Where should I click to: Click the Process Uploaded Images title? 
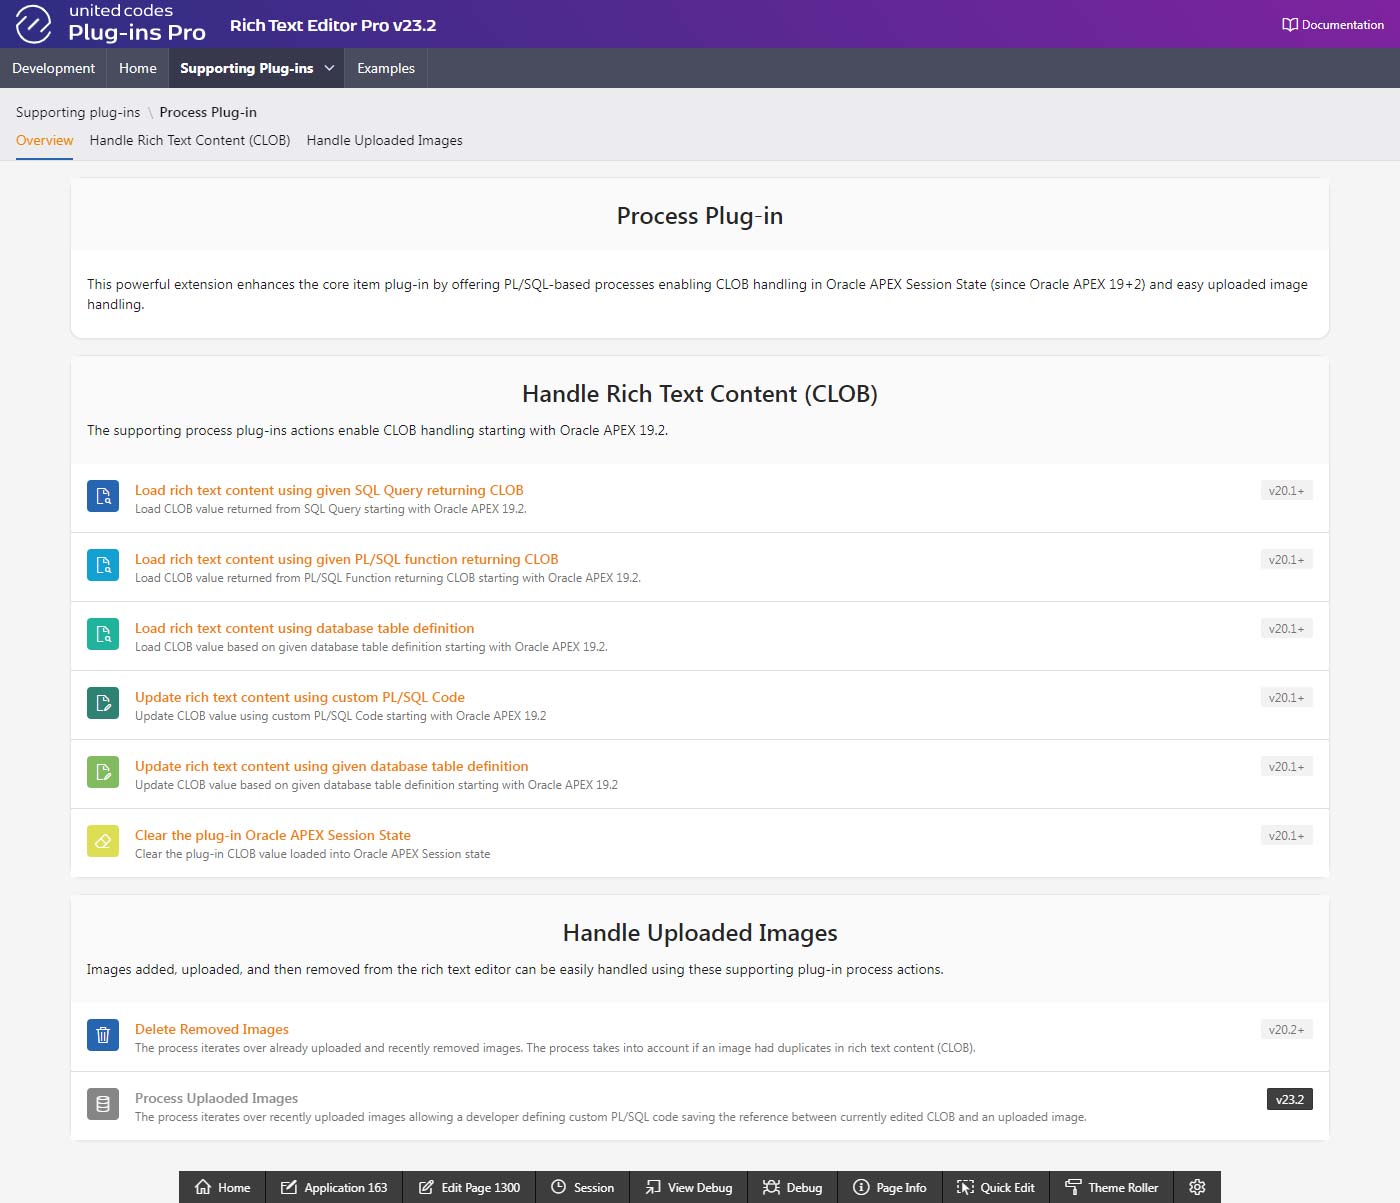(x=217, y=1098)
